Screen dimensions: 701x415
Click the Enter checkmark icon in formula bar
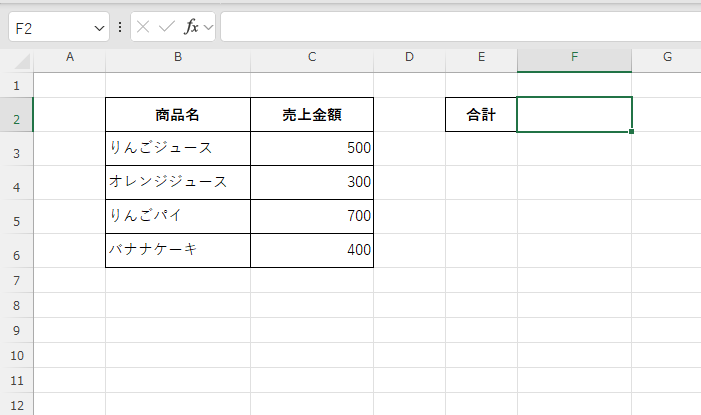tap(167, 27)
